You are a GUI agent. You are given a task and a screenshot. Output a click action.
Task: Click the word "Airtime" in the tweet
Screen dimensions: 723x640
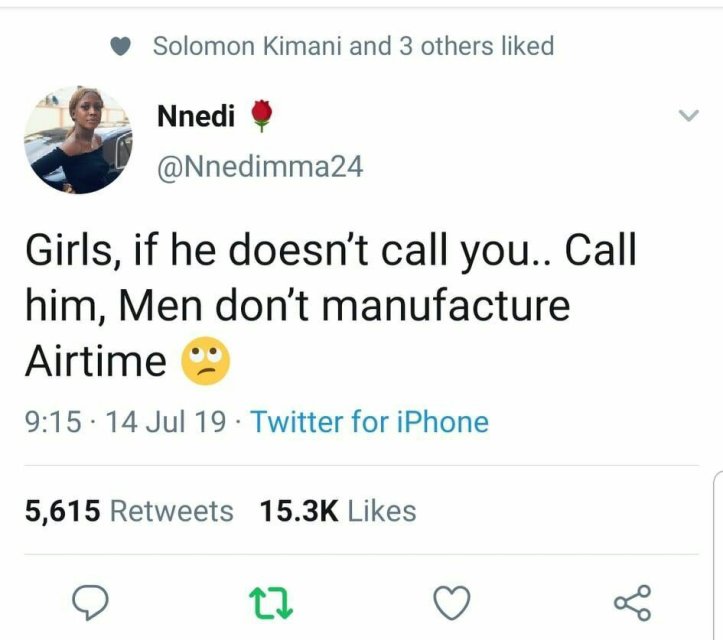pyautogui.click(x=95, y=361)
